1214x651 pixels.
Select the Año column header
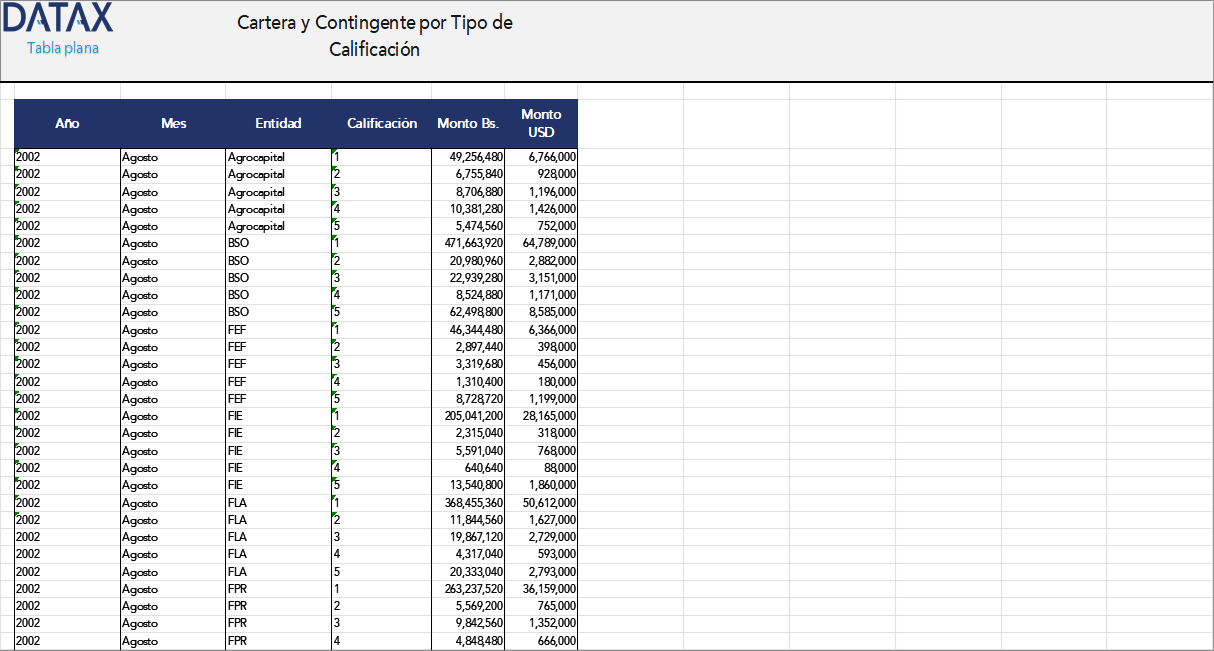[x=67, y=124]
